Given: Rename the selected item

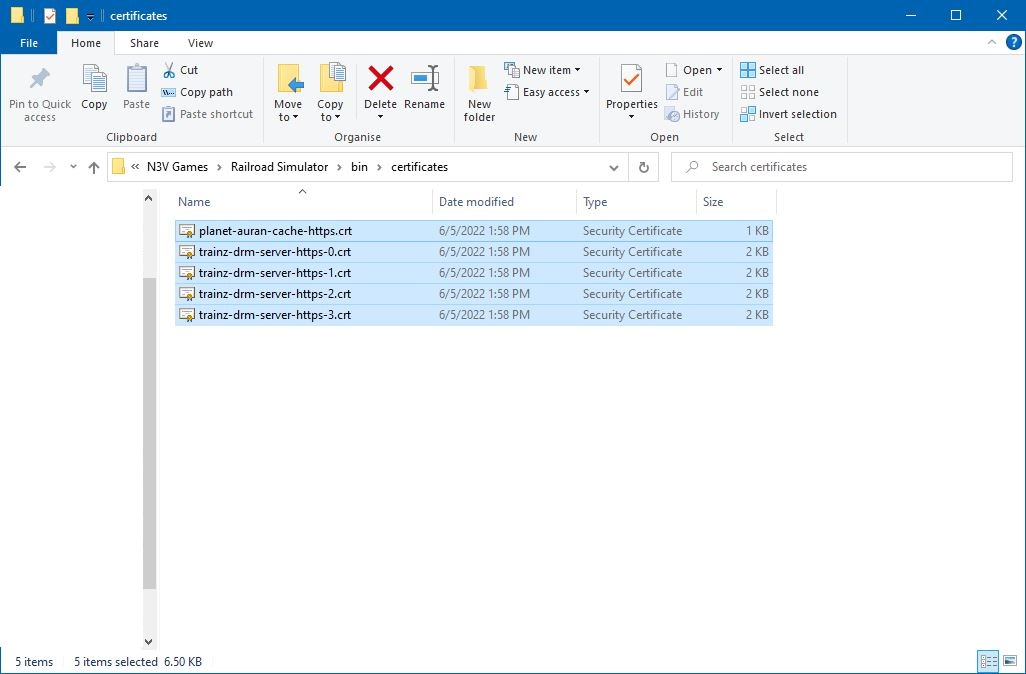Looking at the screenshot, I should [x=425, y=87].
